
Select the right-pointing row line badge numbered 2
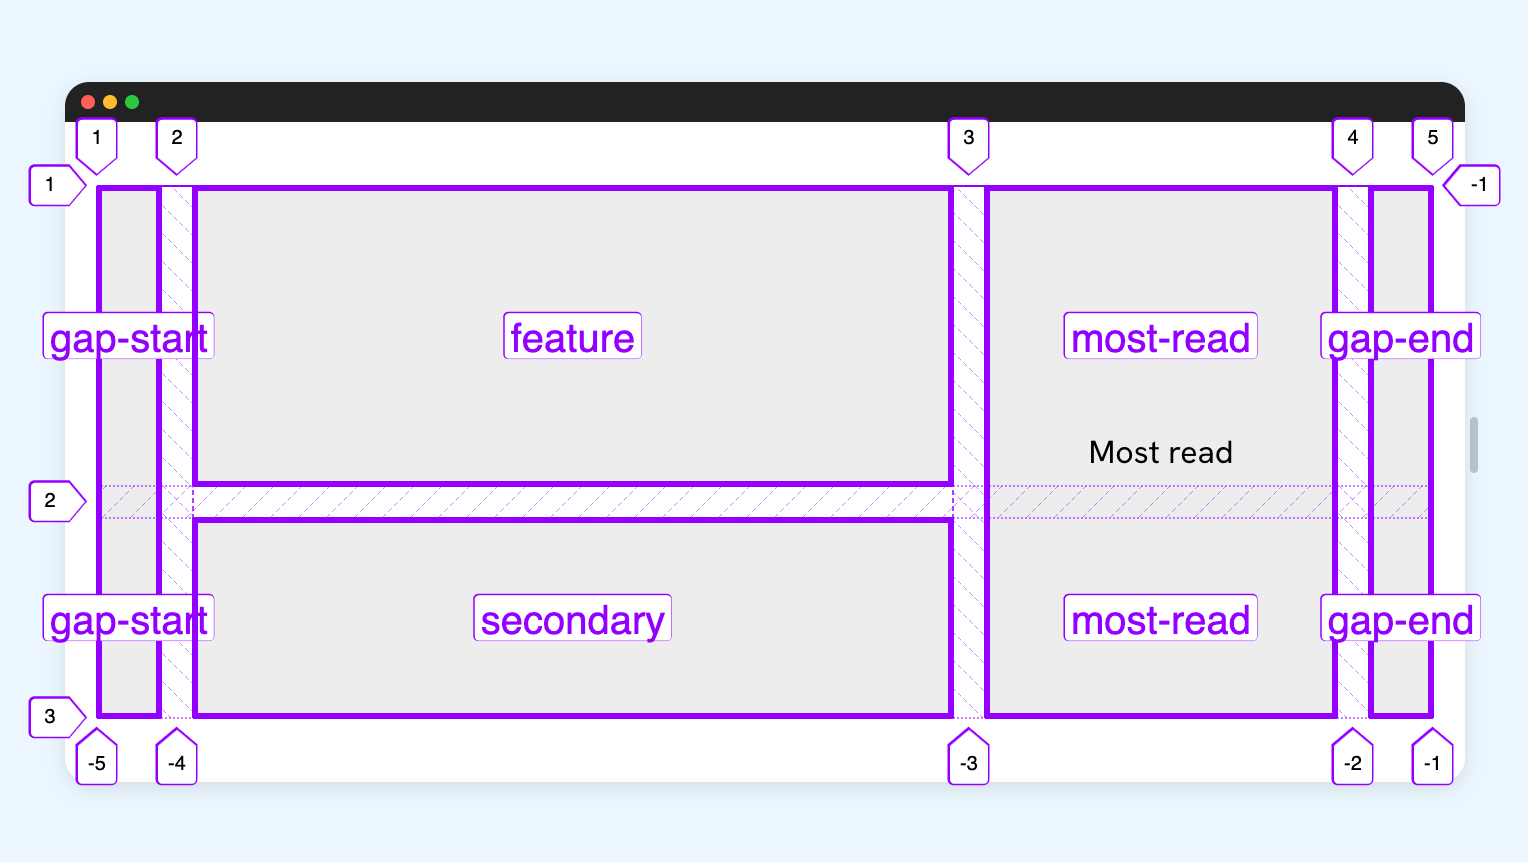click(x=52, y=501)
